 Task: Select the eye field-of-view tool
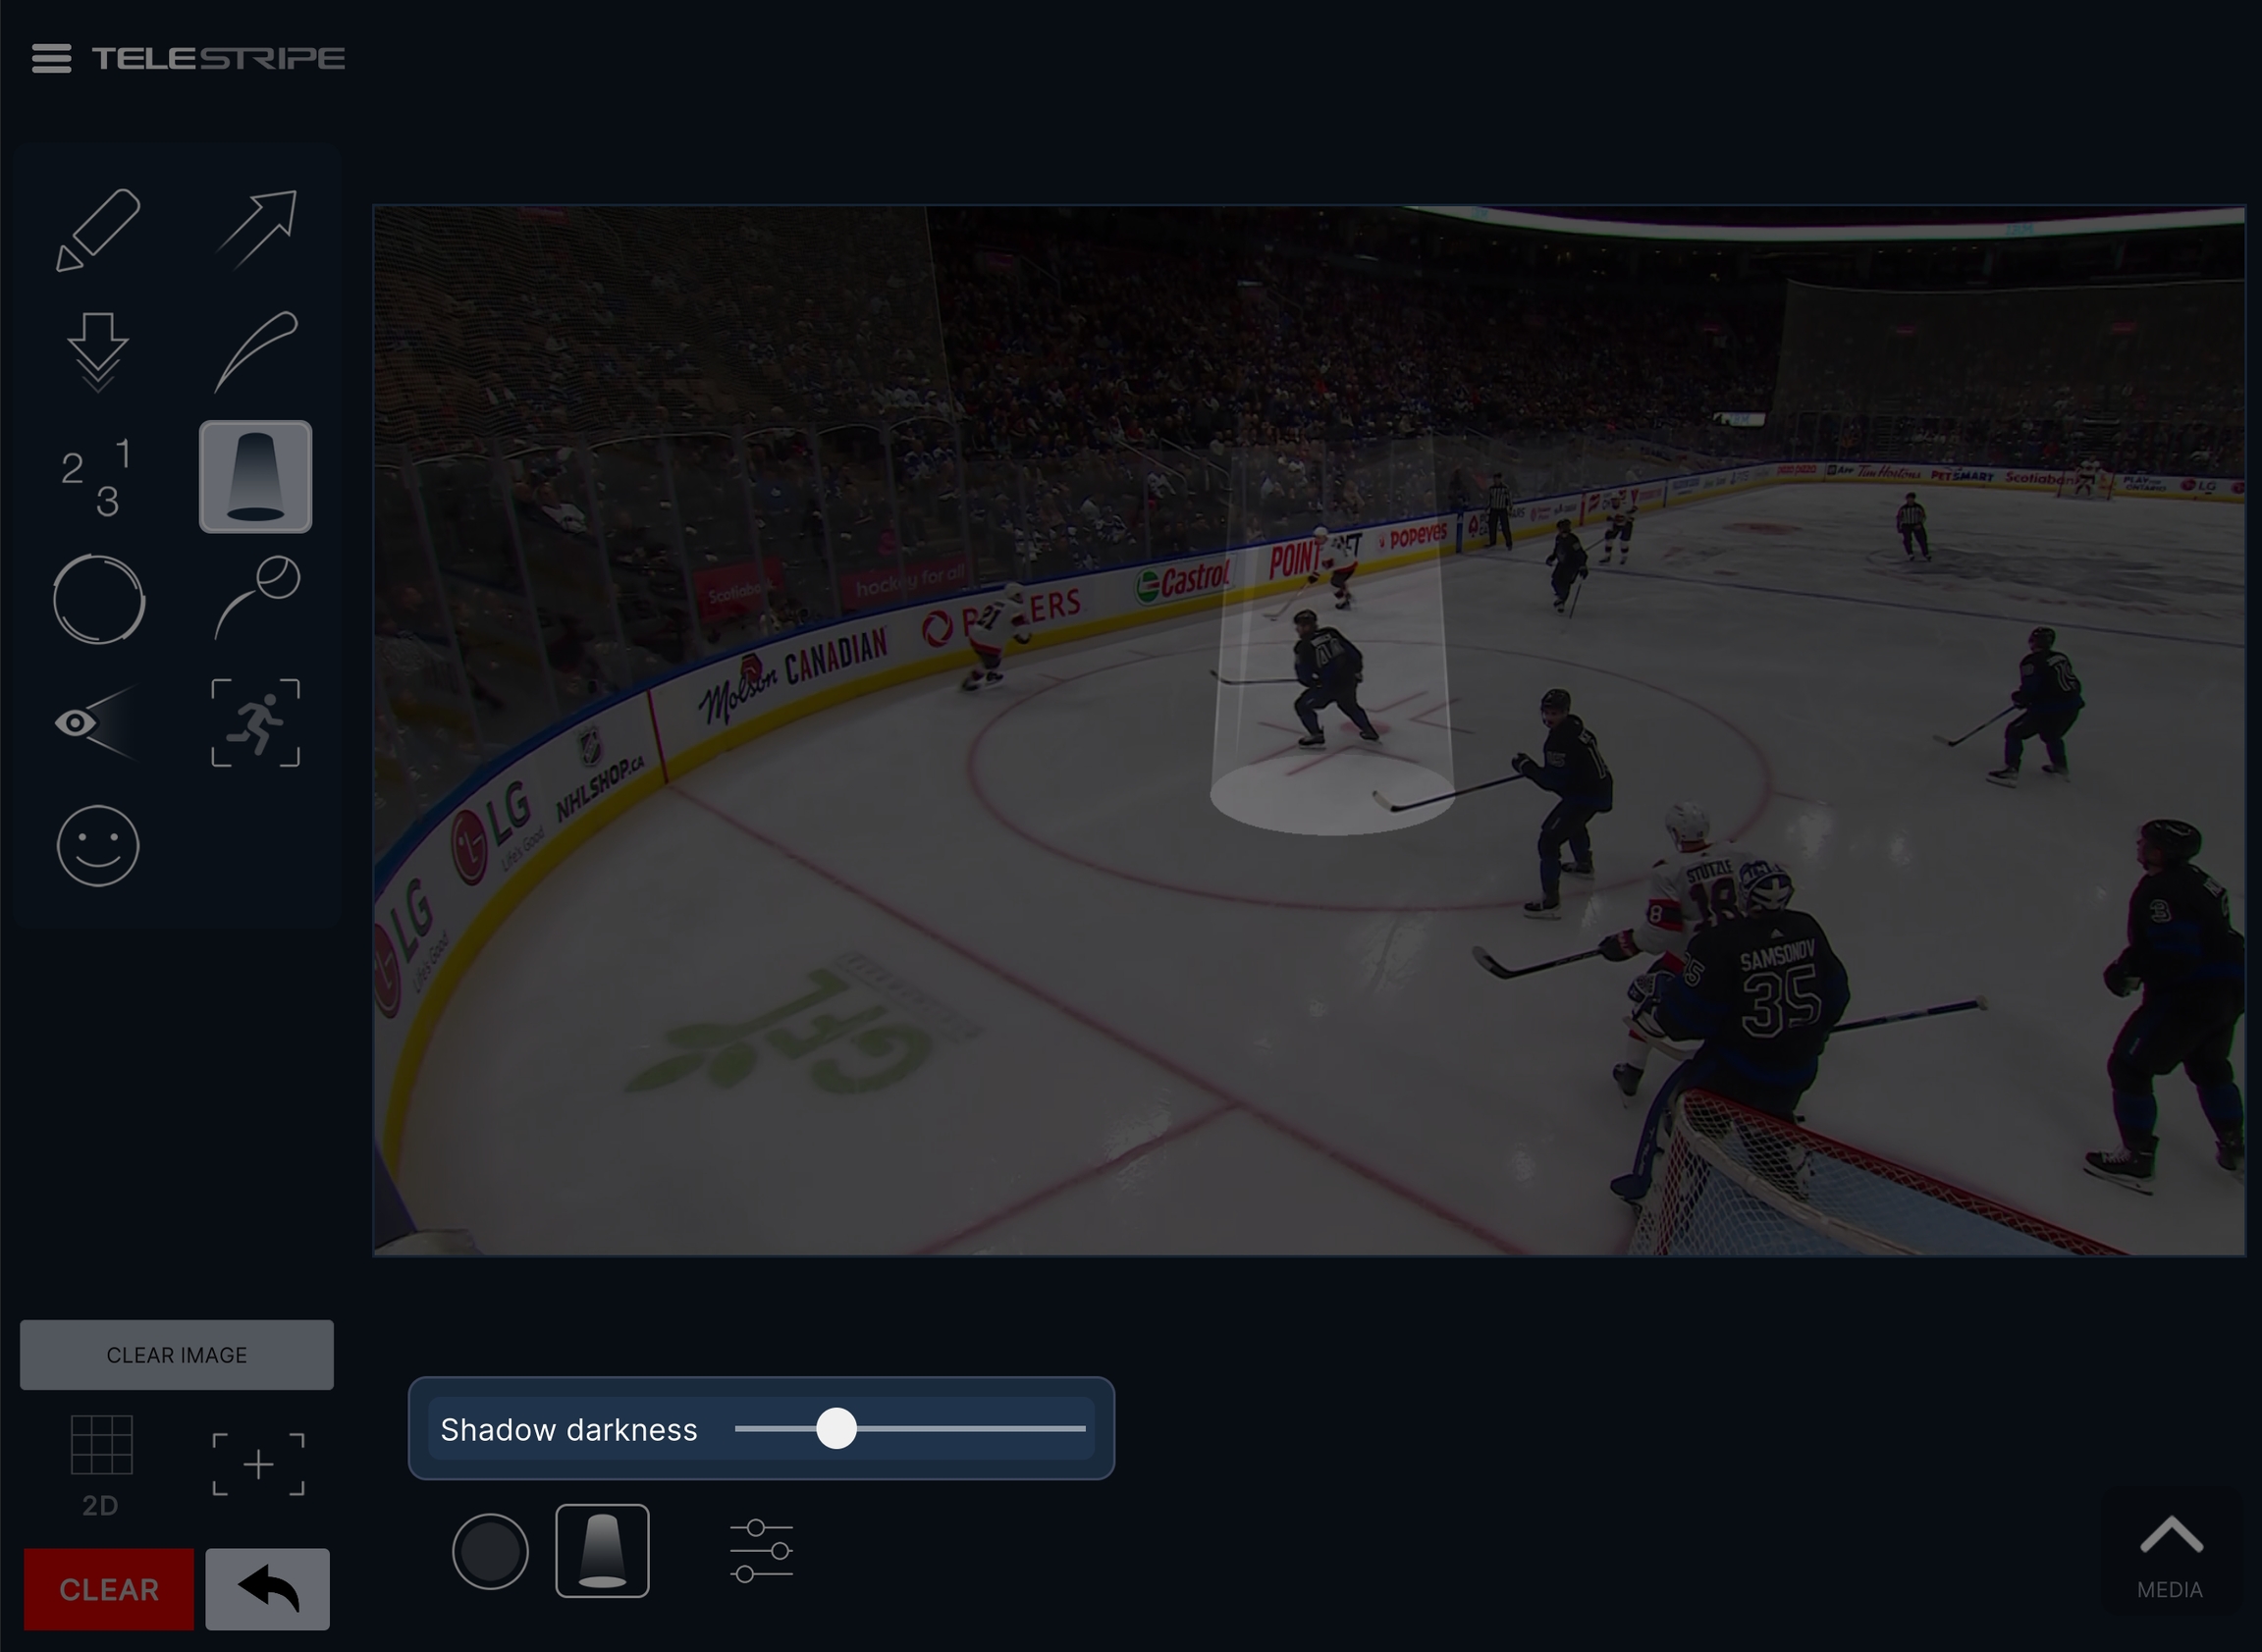click(x=98, y=723)
